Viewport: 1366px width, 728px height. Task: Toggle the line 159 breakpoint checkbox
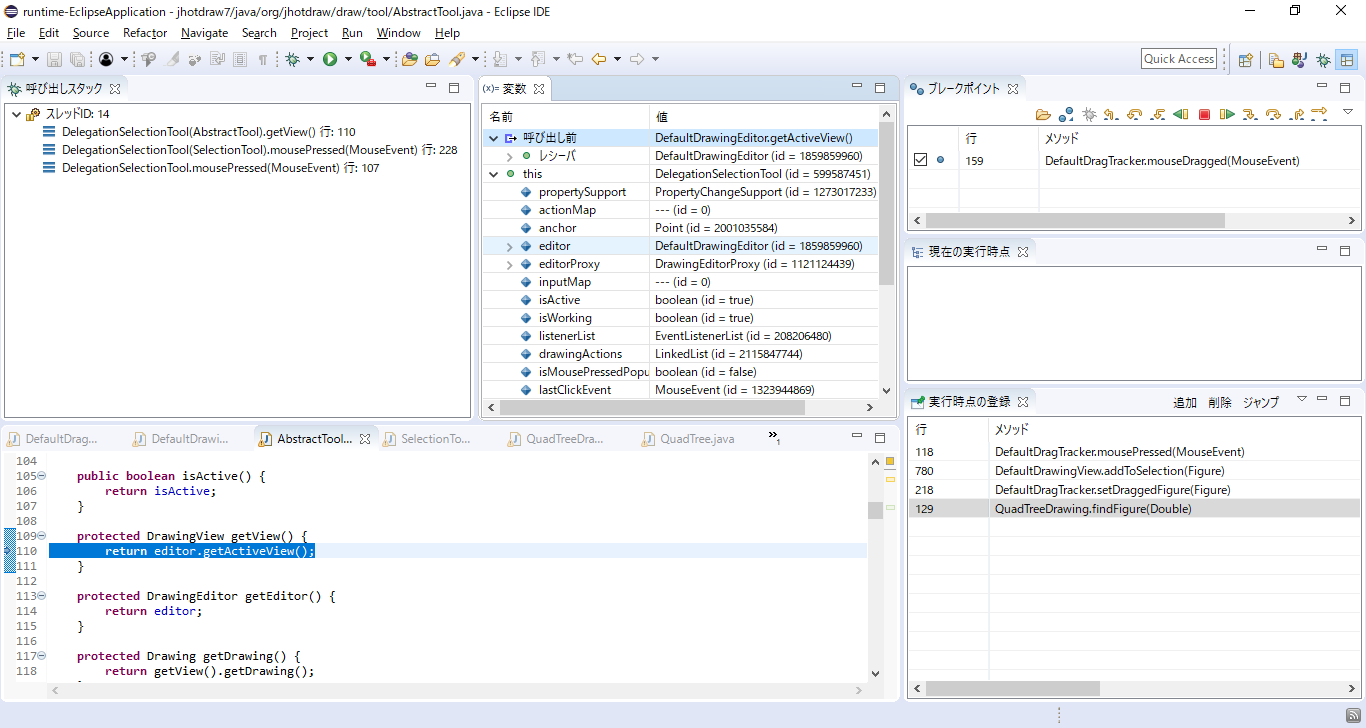tap(921, 160)
